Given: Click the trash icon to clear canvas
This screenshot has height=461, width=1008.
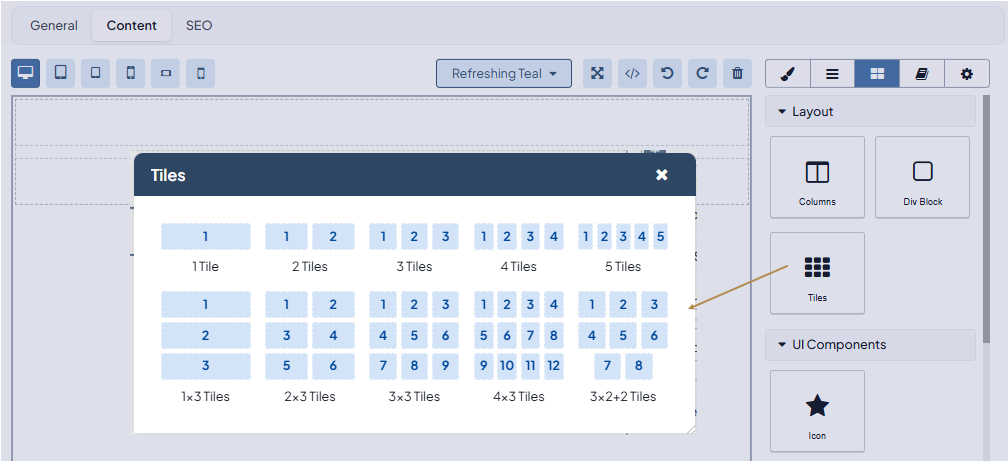Looking at the screenshot, I should pyautogui.click(x=737, y=73).
